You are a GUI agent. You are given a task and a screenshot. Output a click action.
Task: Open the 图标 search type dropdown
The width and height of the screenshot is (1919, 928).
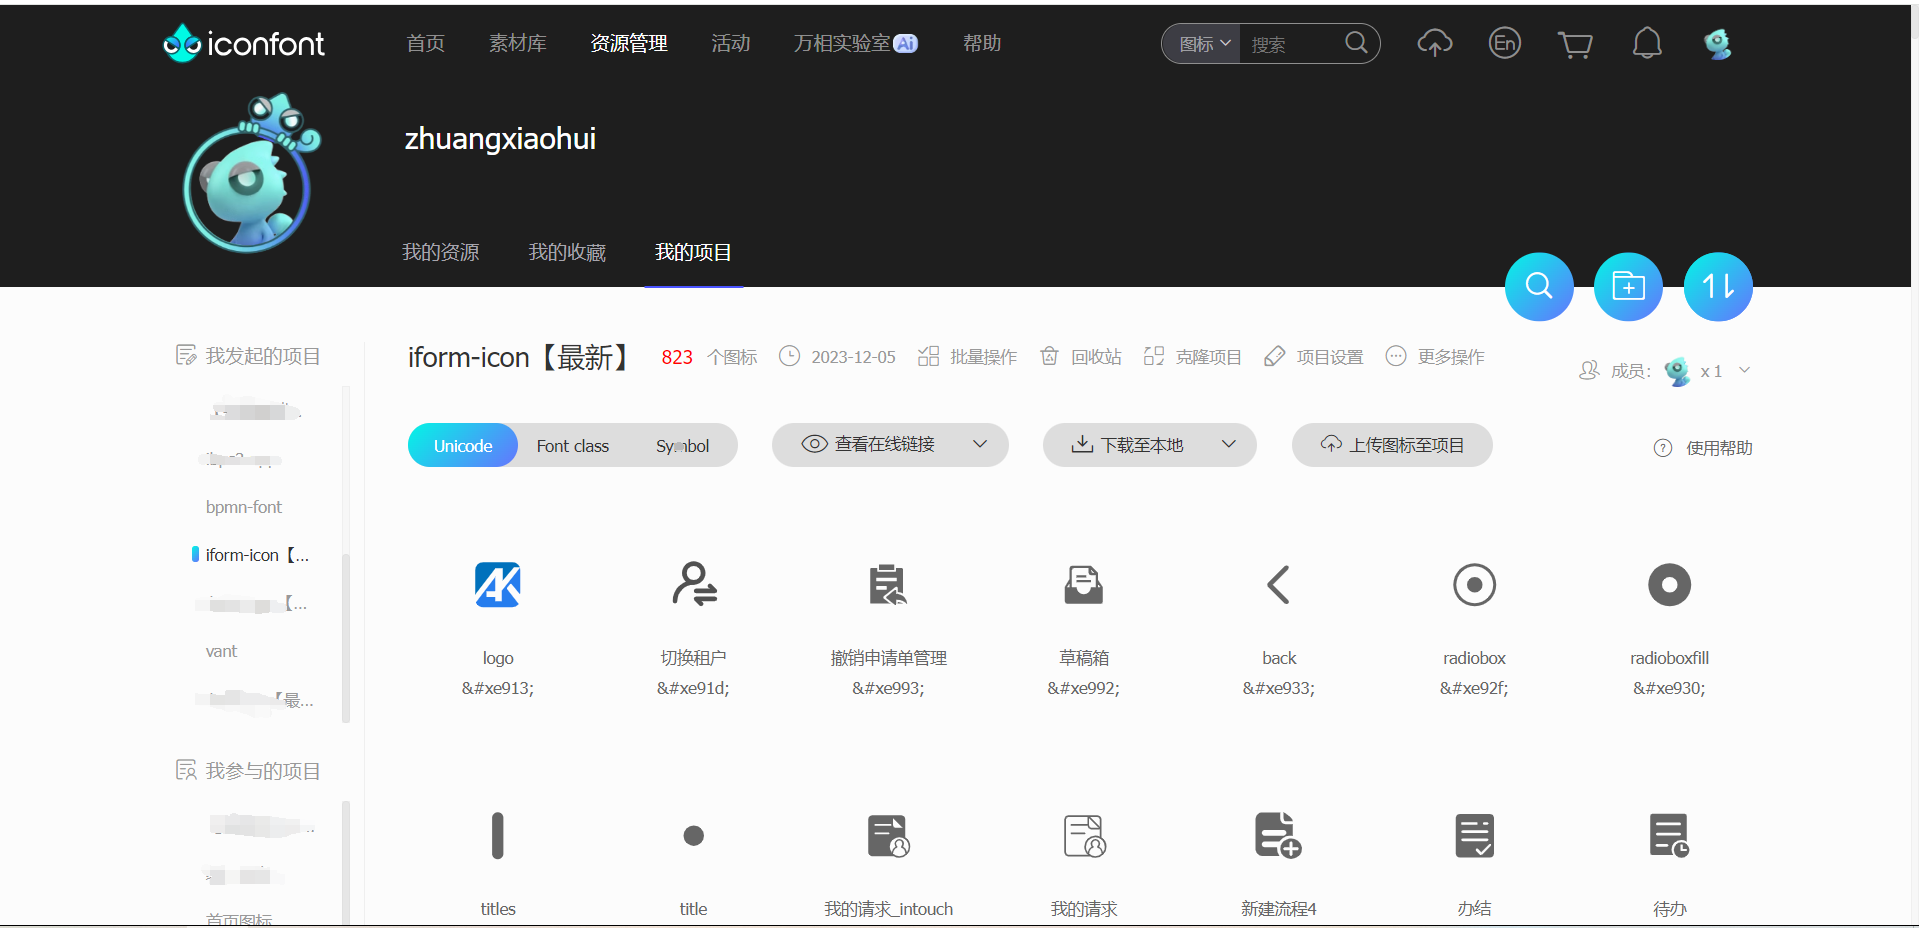[x=1203, y=44]
